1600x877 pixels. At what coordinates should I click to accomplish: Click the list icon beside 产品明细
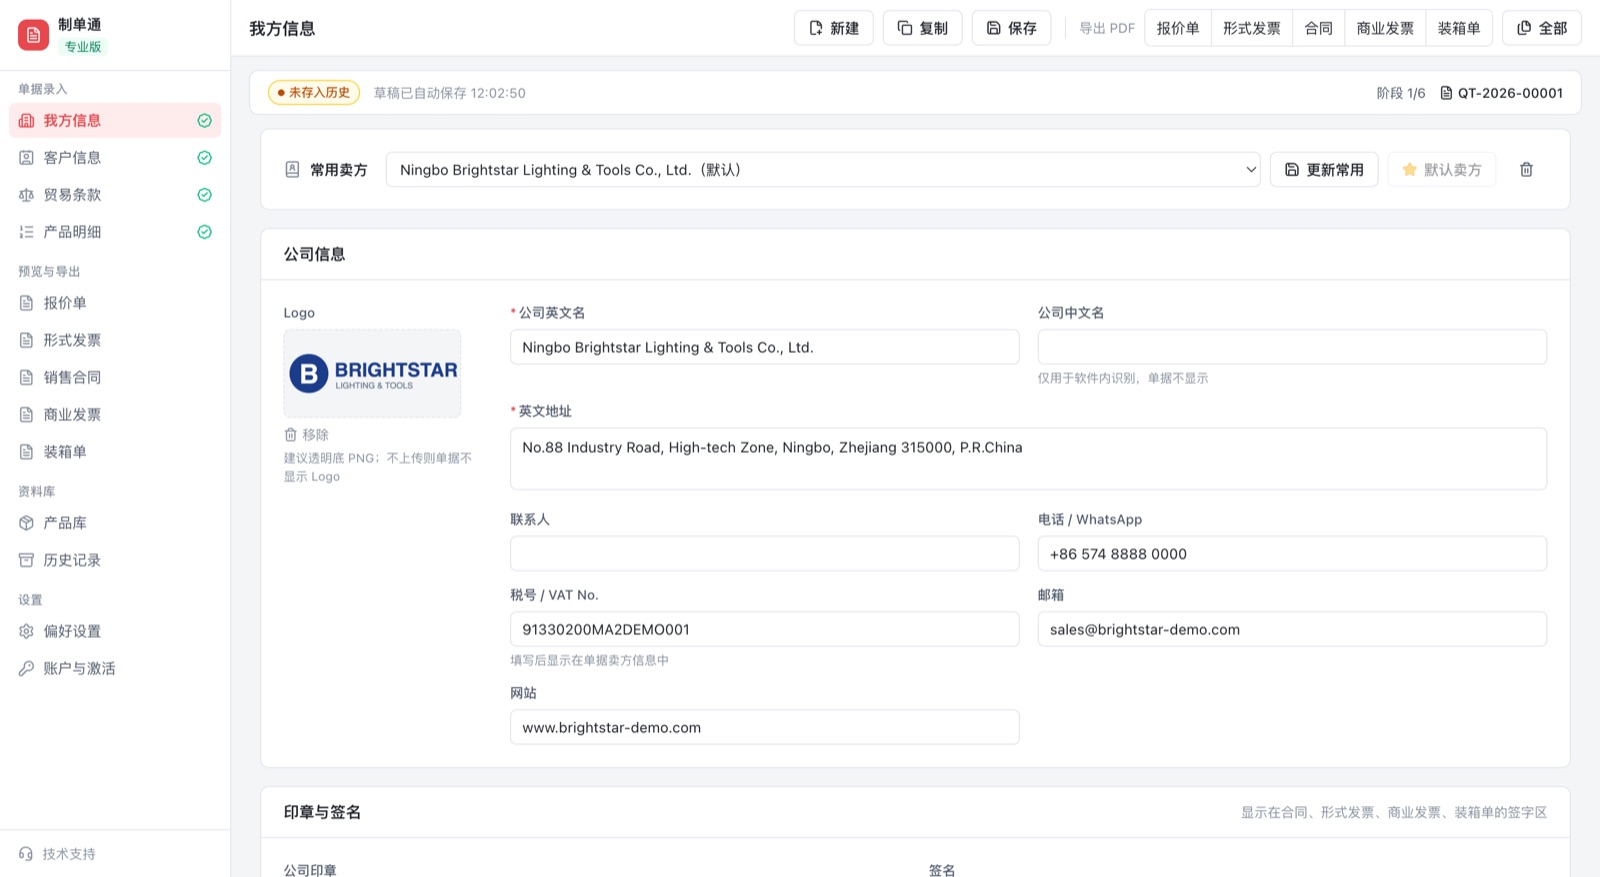pyautogui.click(x=26, y=232)
